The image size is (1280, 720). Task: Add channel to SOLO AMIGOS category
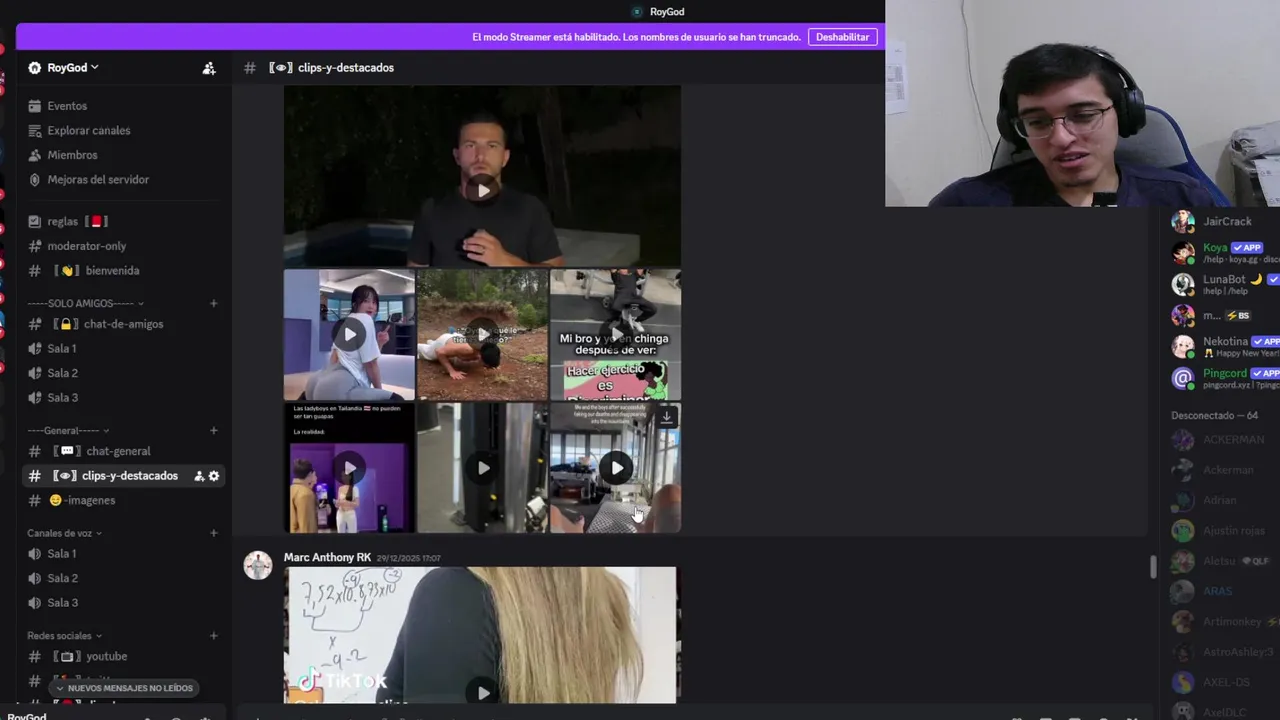click(213, 303)
